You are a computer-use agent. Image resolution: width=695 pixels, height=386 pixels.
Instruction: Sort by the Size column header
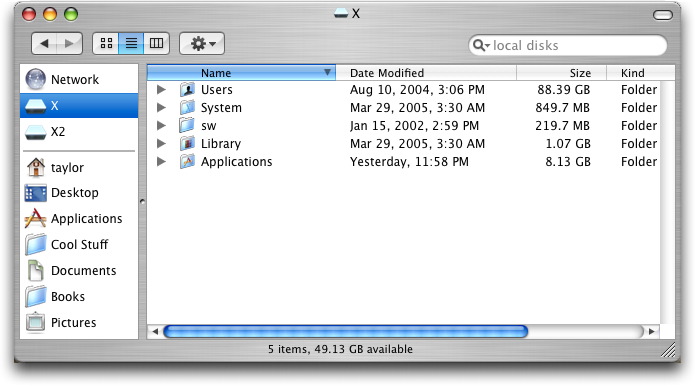tap(561, 73)
